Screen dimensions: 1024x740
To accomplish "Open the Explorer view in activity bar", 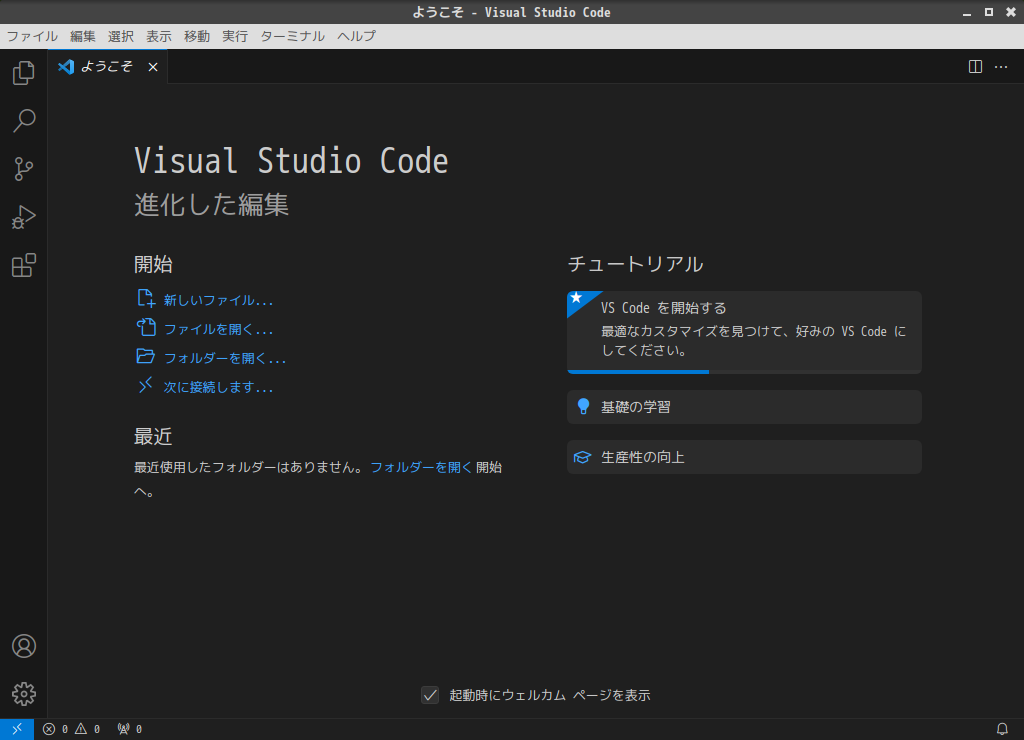I will (x=24, y=72).
